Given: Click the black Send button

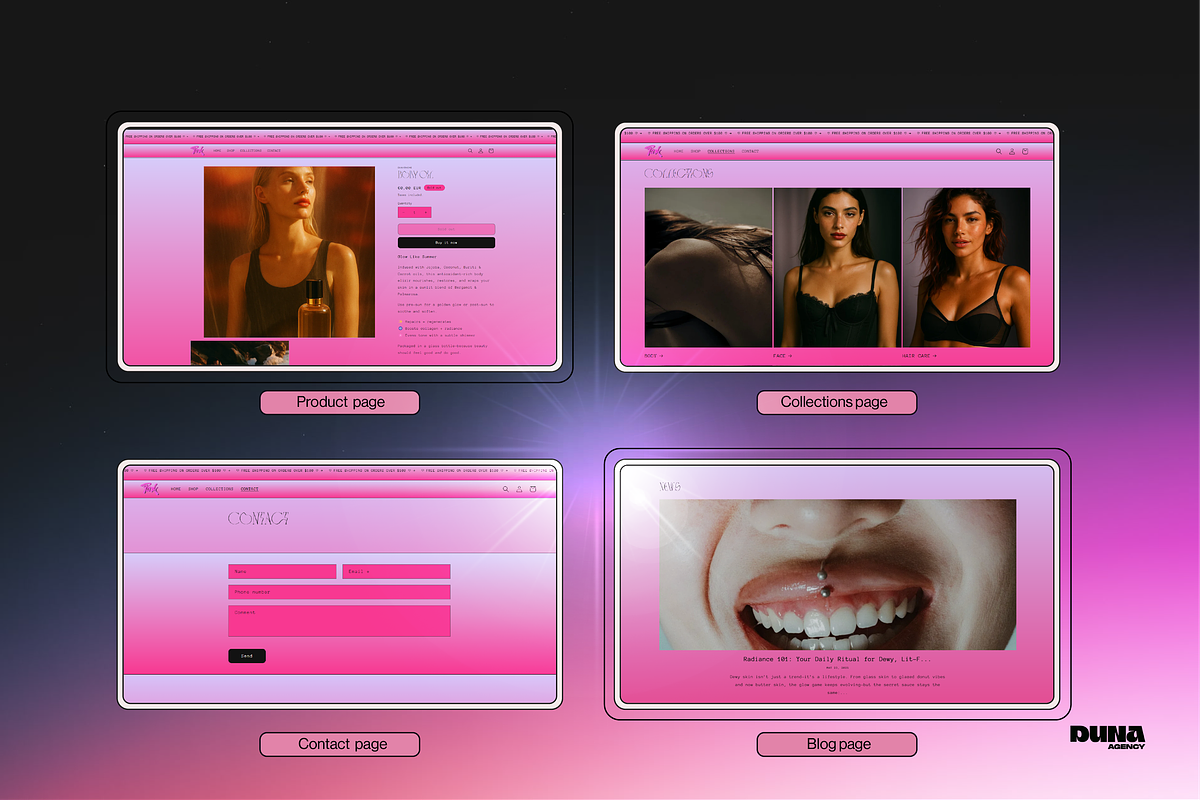Looking at the screenshot, I should pos(247,656).
